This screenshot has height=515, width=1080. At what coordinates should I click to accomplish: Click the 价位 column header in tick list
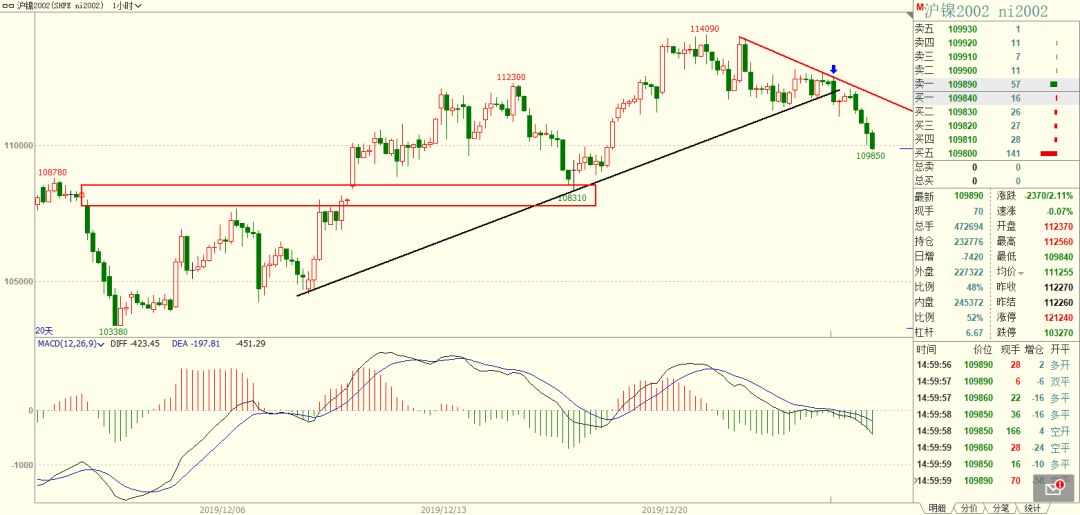point(982,350)
